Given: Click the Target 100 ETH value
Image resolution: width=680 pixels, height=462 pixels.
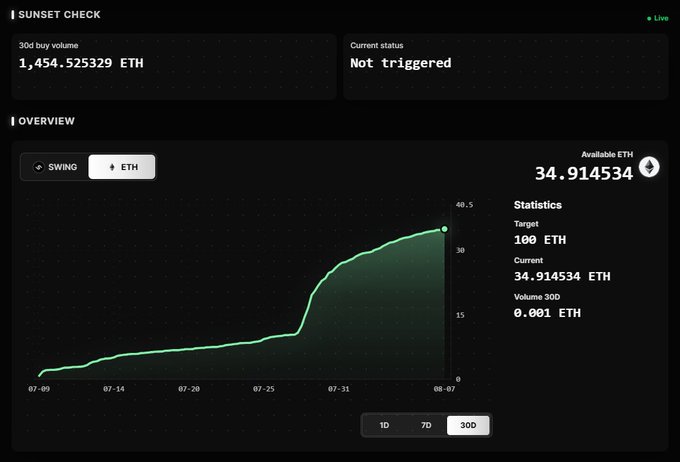Looking at the screenshot, I should 540,240.
